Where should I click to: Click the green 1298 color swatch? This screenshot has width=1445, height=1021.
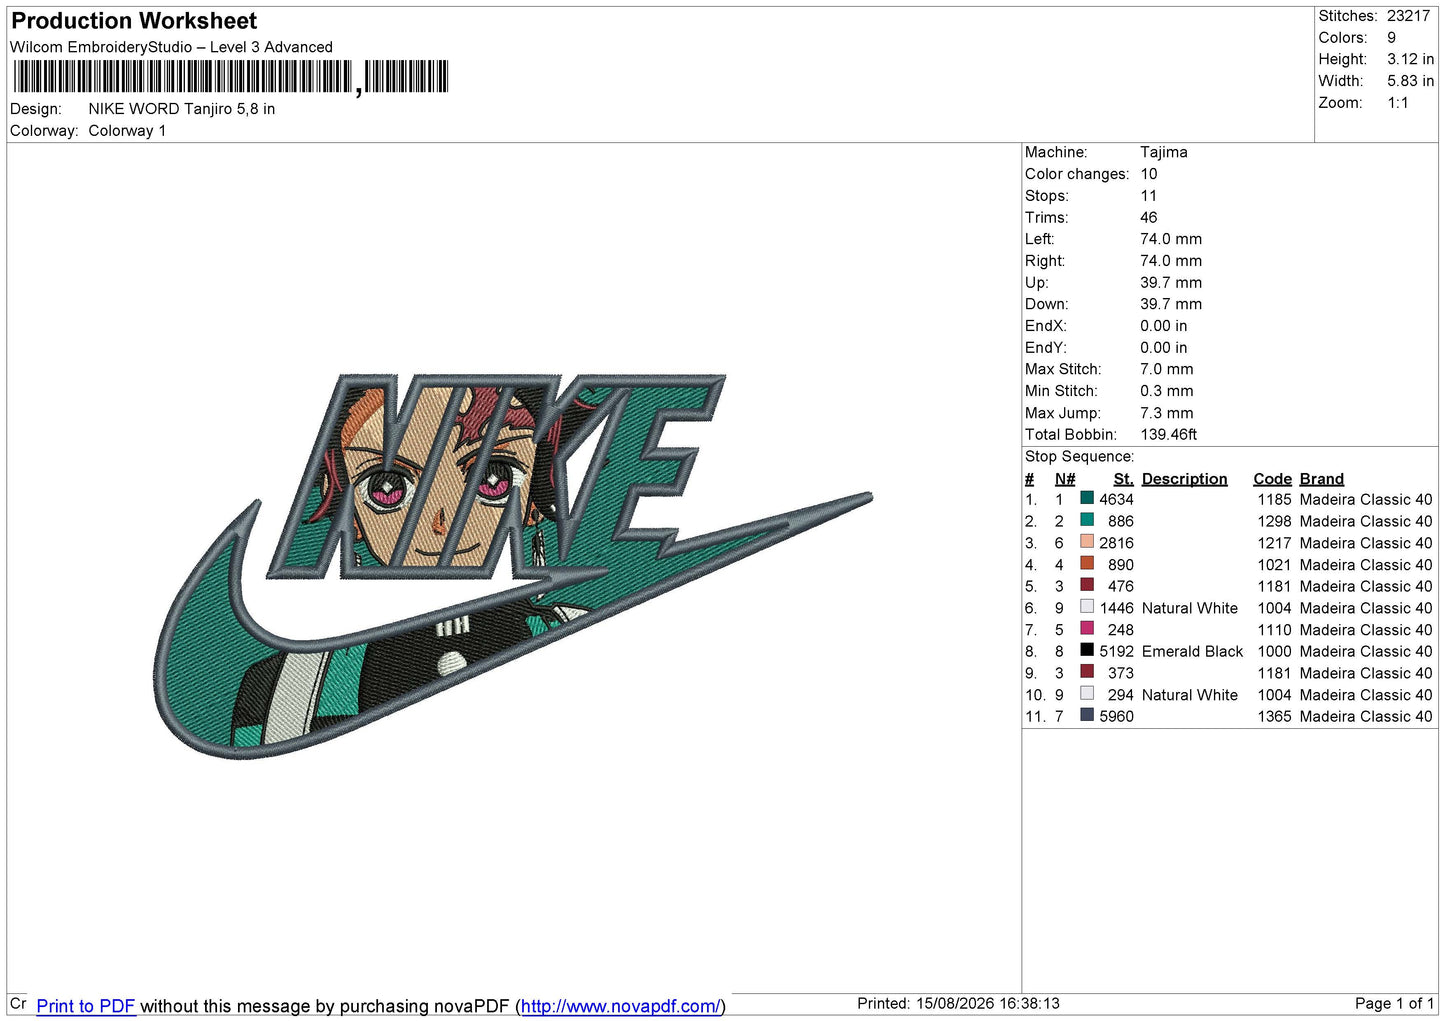pos(1087,520)
